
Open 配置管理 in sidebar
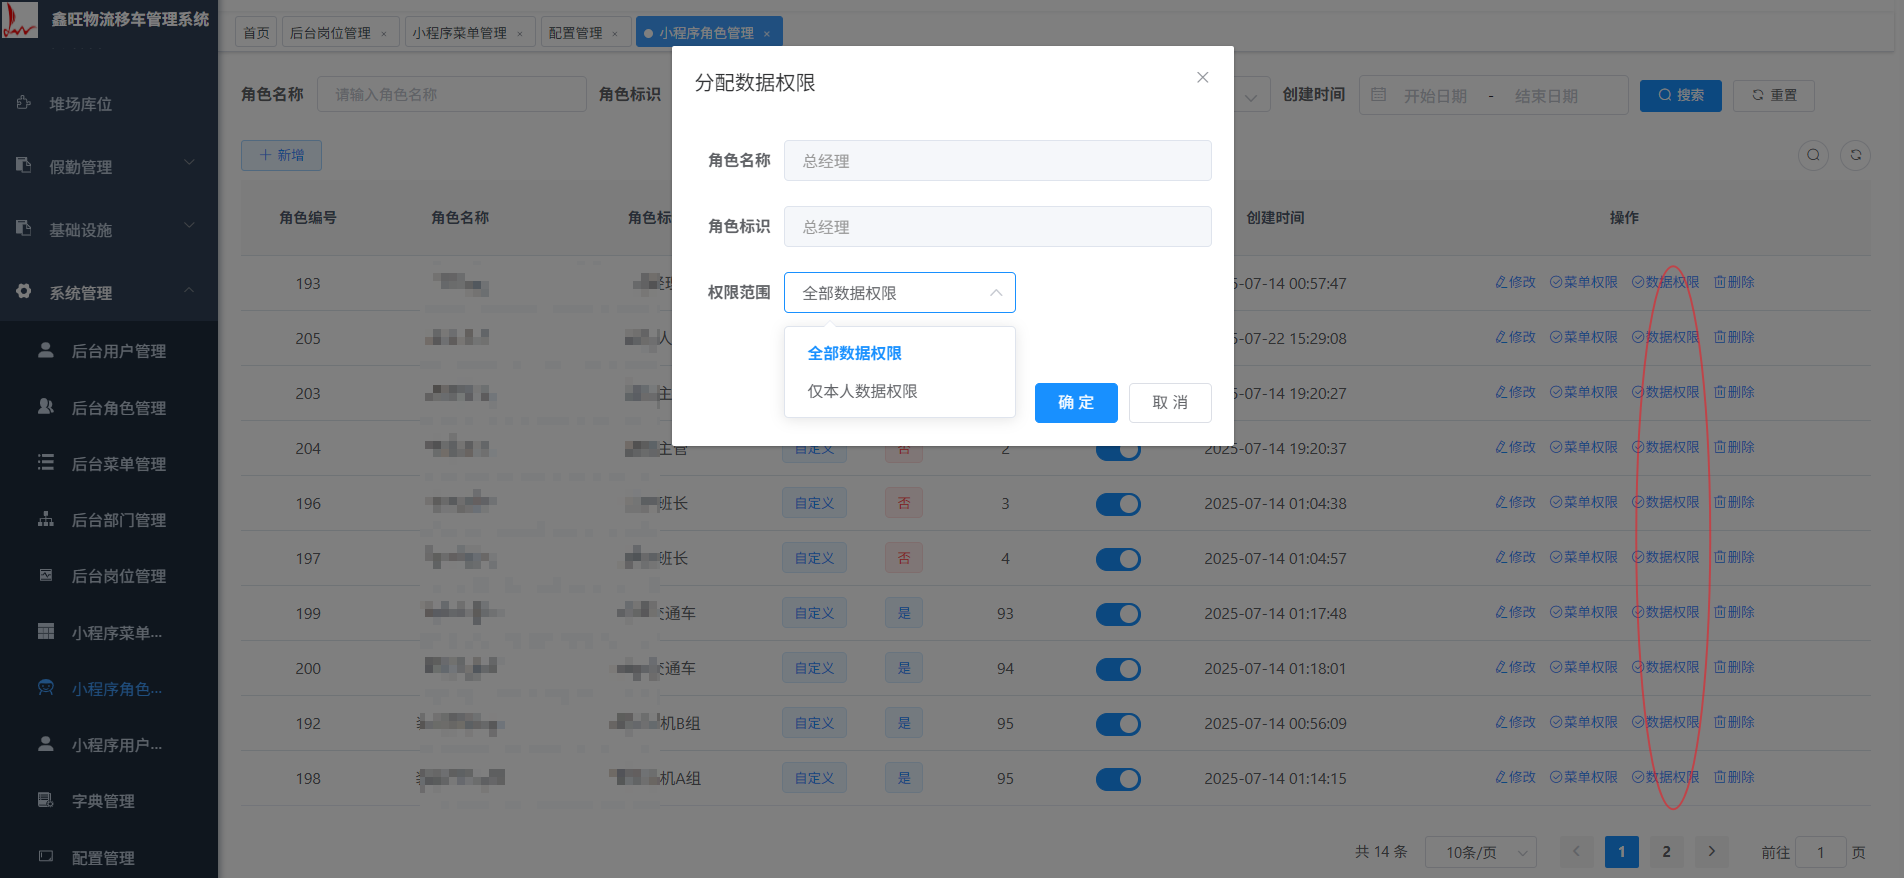pyautogui.click(x=109, y=858)
